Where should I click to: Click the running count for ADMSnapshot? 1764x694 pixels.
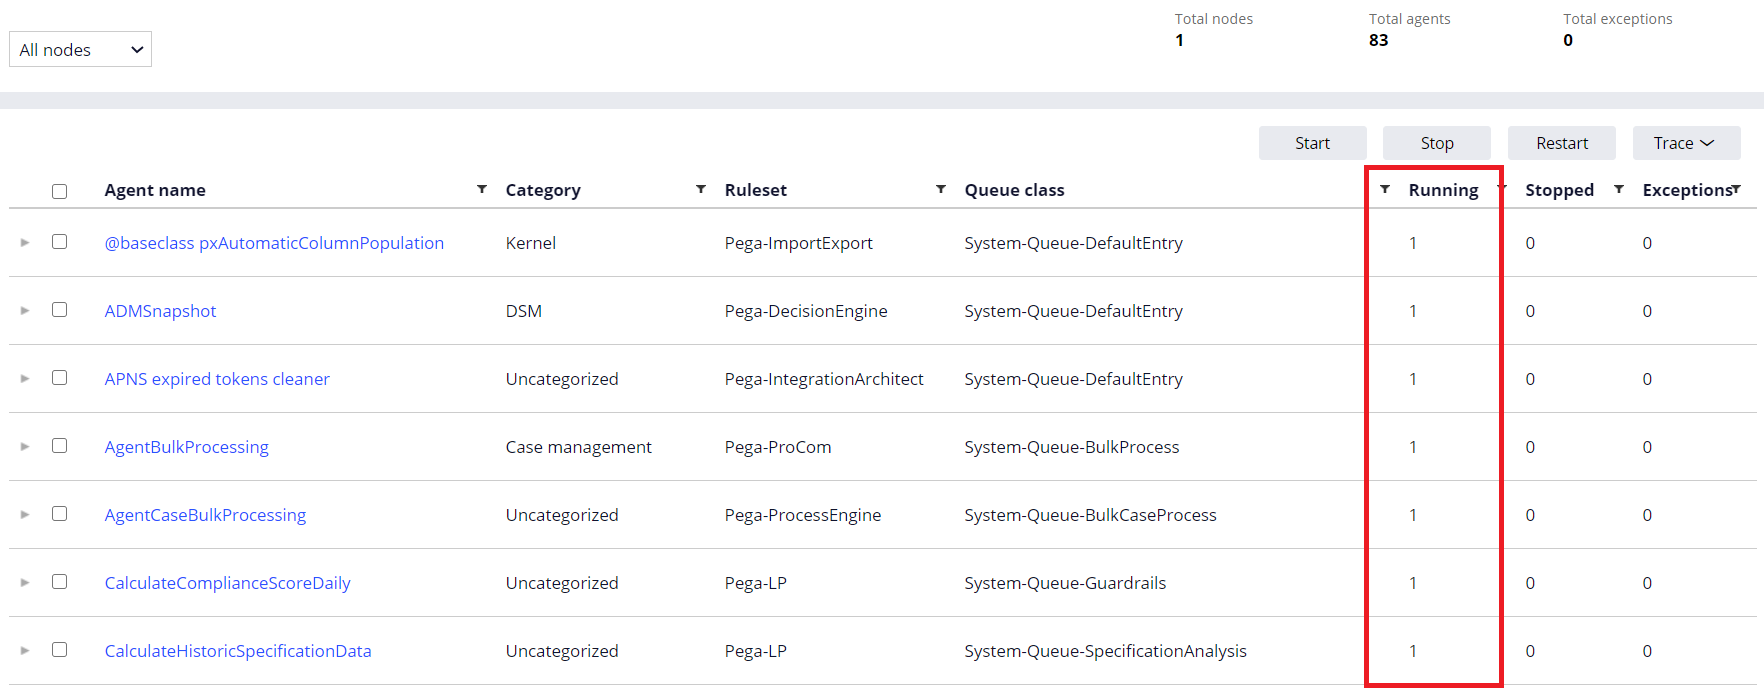coord(1413,311)
